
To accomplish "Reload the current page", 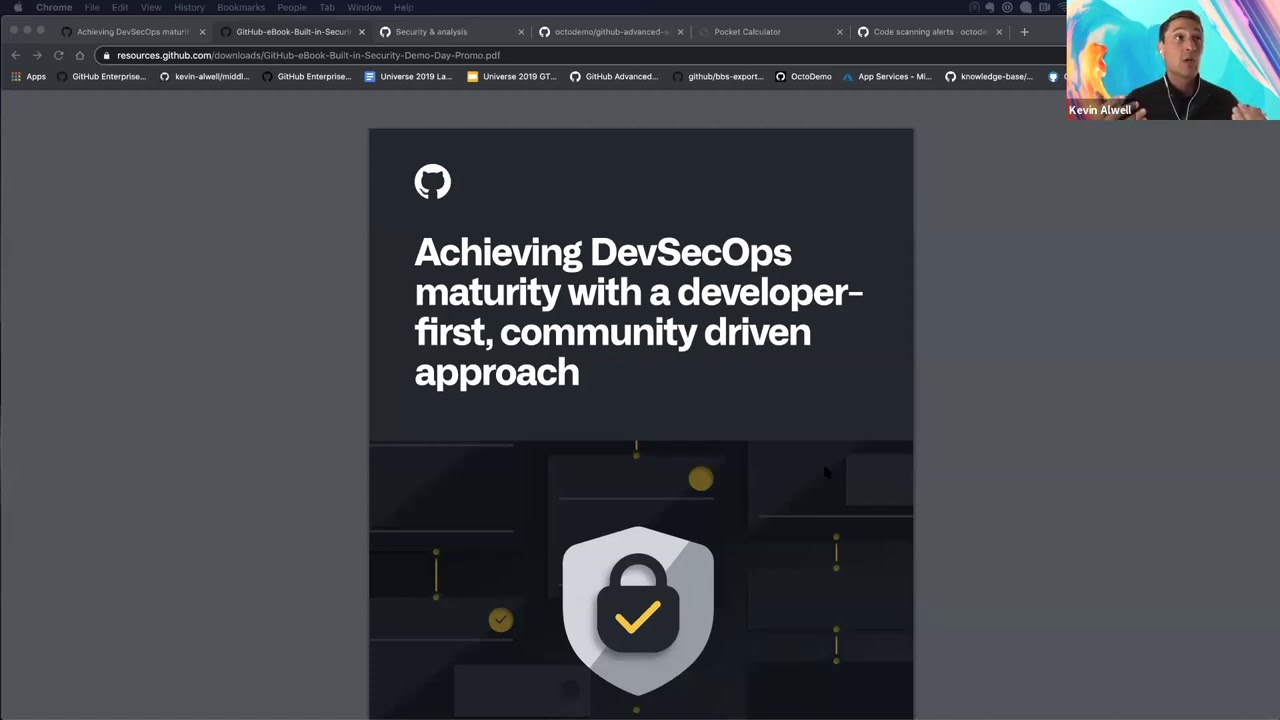I will tap(58, 55).
